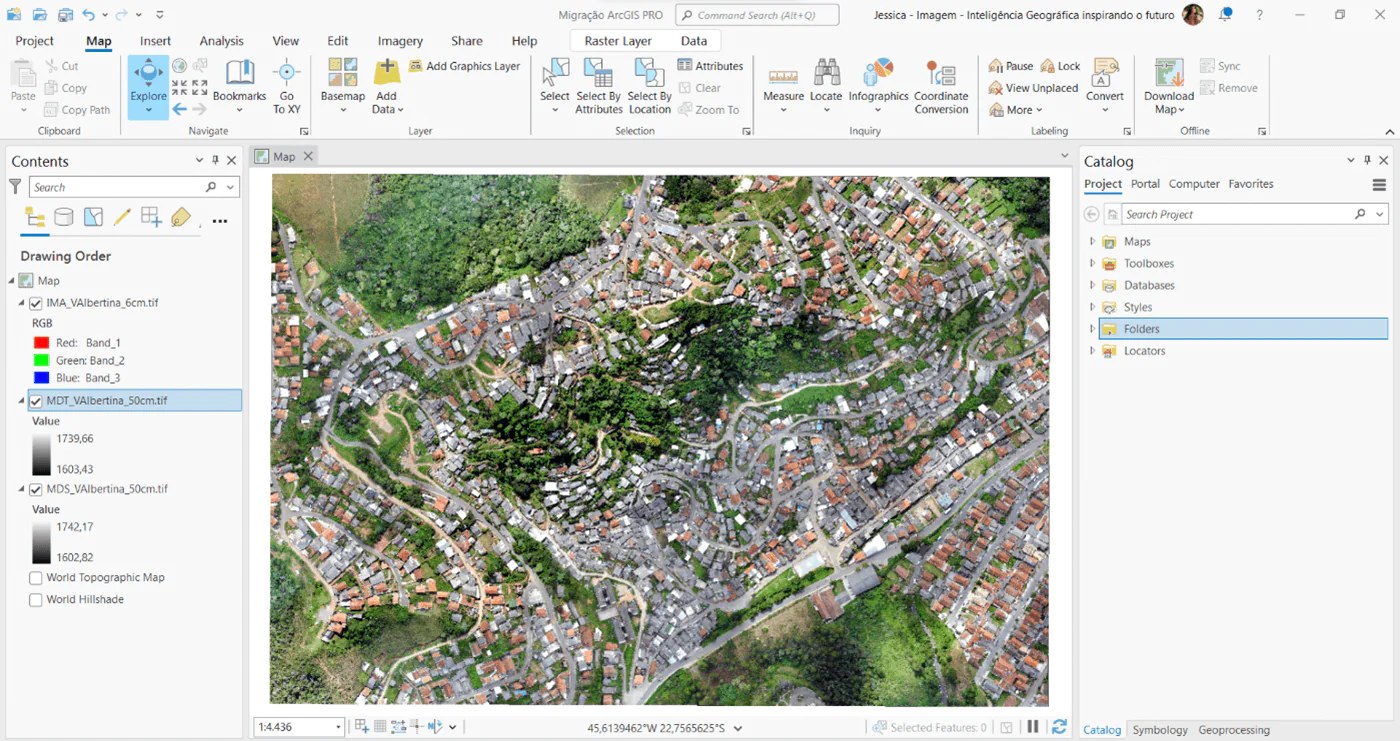Click the red Band_1 color swatch
This screenshot has height=741, width=1400.
(x=41, y=343)
